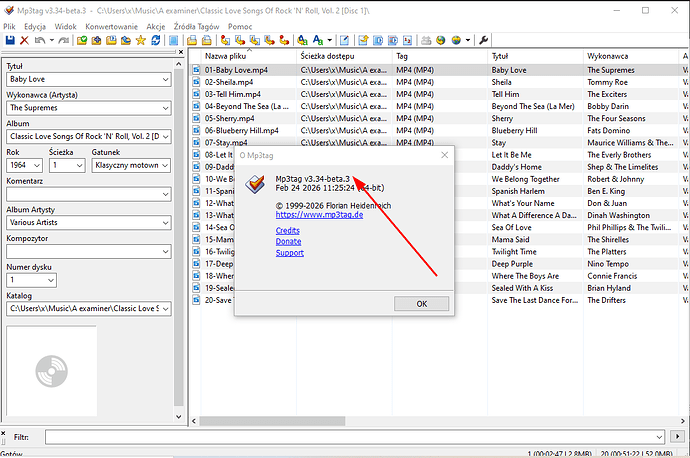Expand the Album Artysty combo box

(x=165, y=223)
